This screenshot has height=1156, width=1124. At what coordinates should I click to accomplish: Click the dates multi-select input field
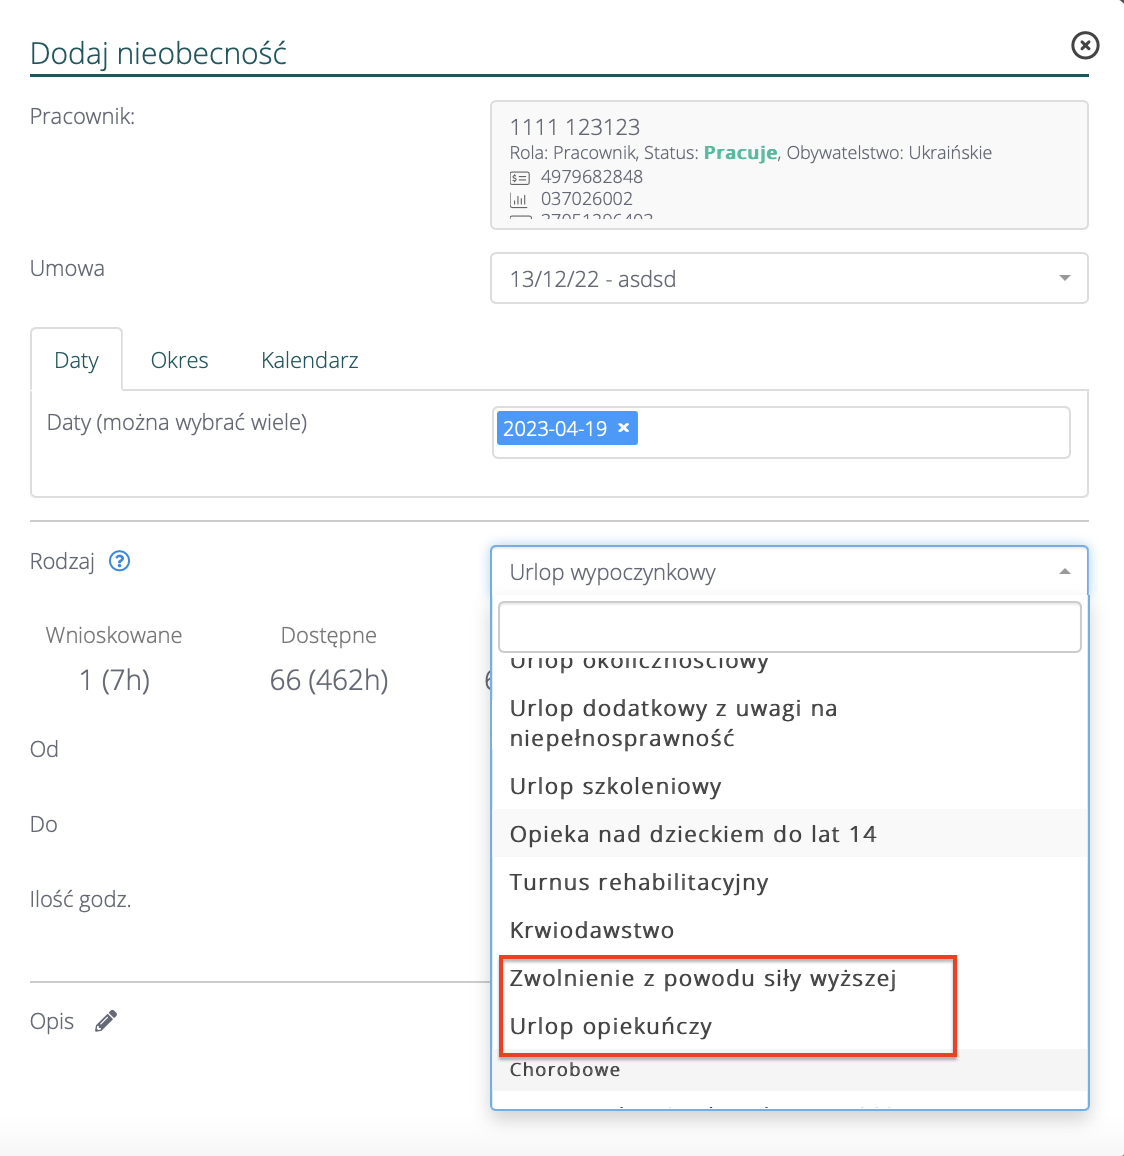coord(850,432)
